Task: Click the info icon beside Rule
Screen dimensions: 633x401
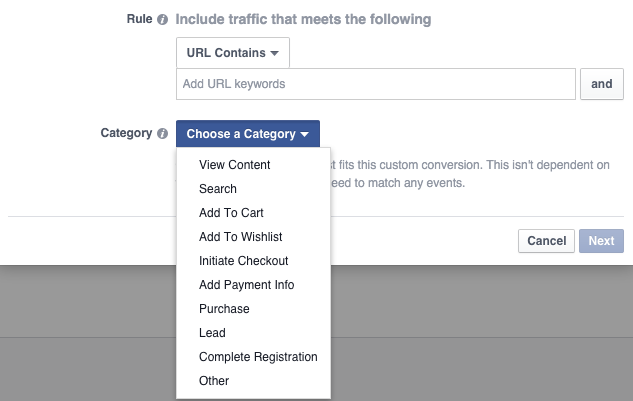Action: pos(163,19)
